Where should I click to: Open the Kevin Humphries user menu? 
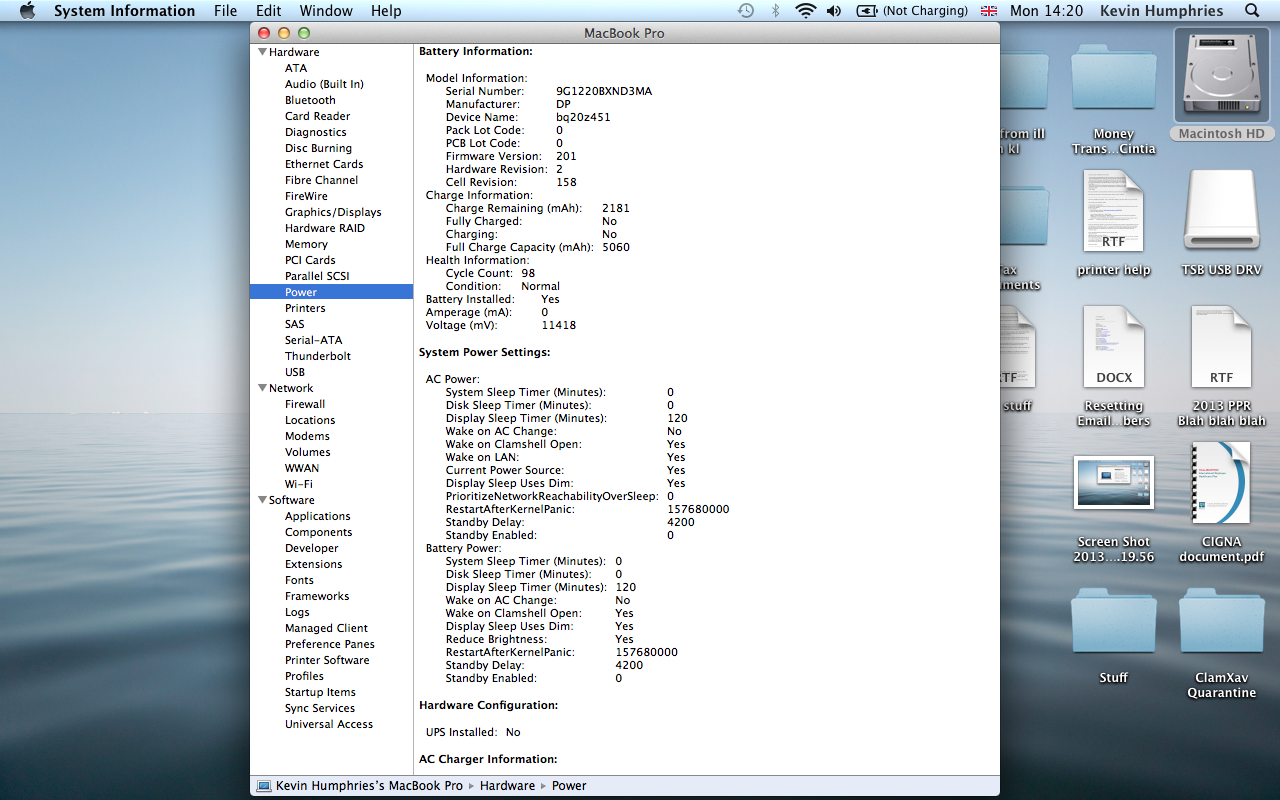point(1161,11)
